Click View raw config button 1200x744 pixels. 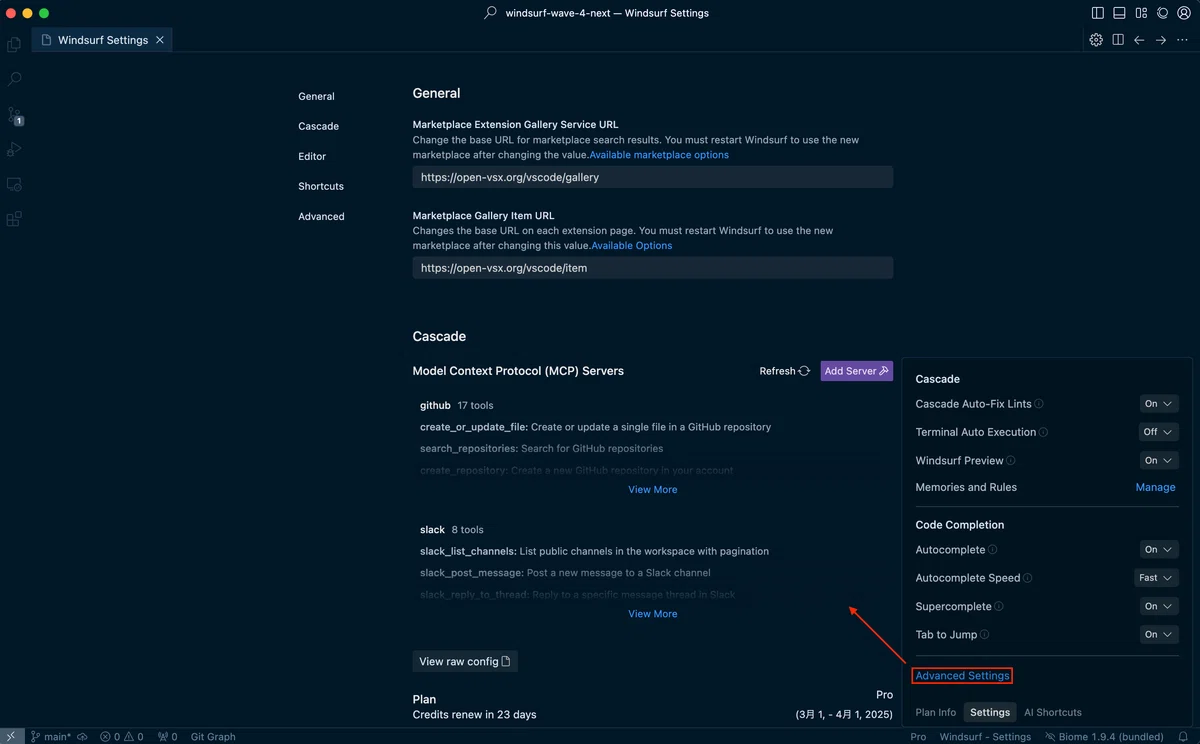tap(465, 661)
